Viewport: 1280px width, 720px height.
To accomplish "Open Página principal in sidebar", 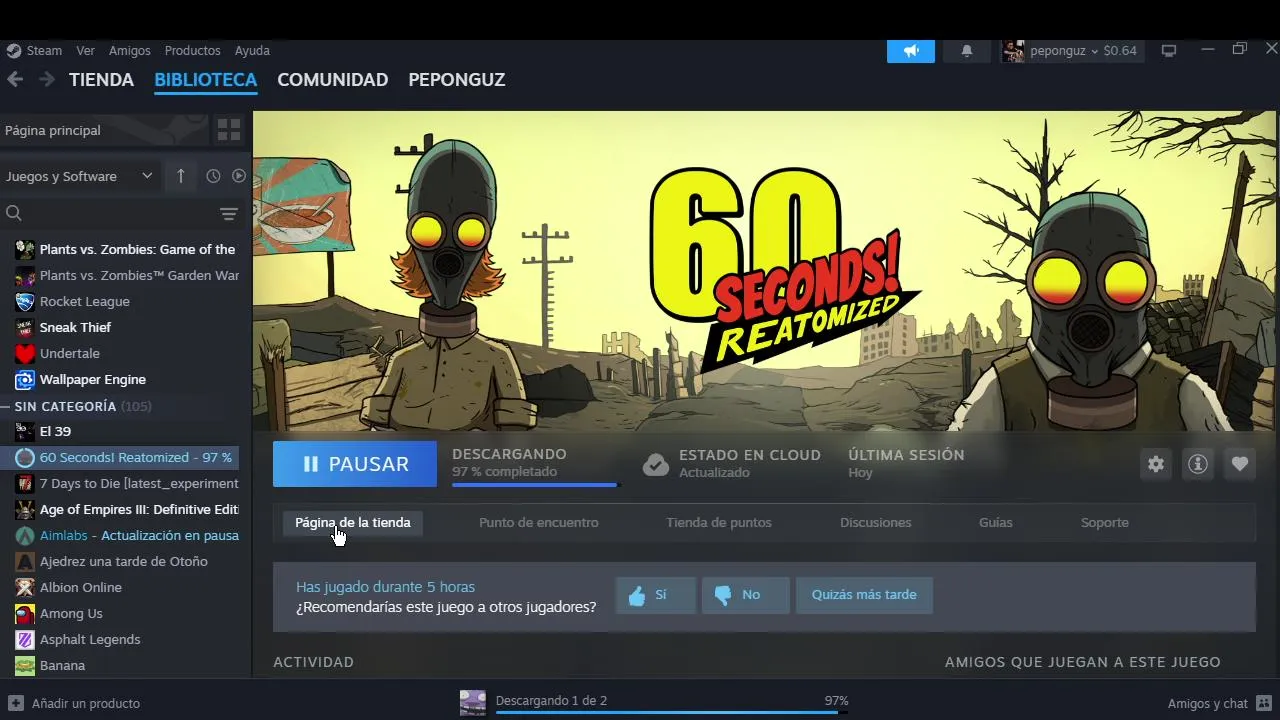I will 104,130.
